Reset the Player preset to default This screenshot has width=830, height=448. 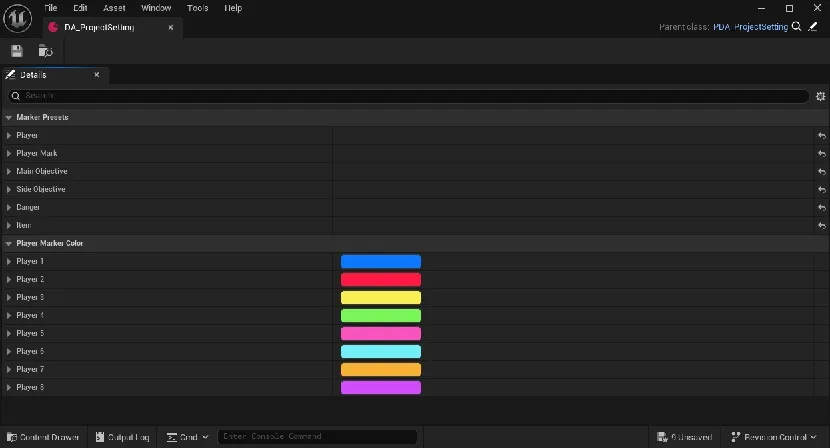click(822, 136)
